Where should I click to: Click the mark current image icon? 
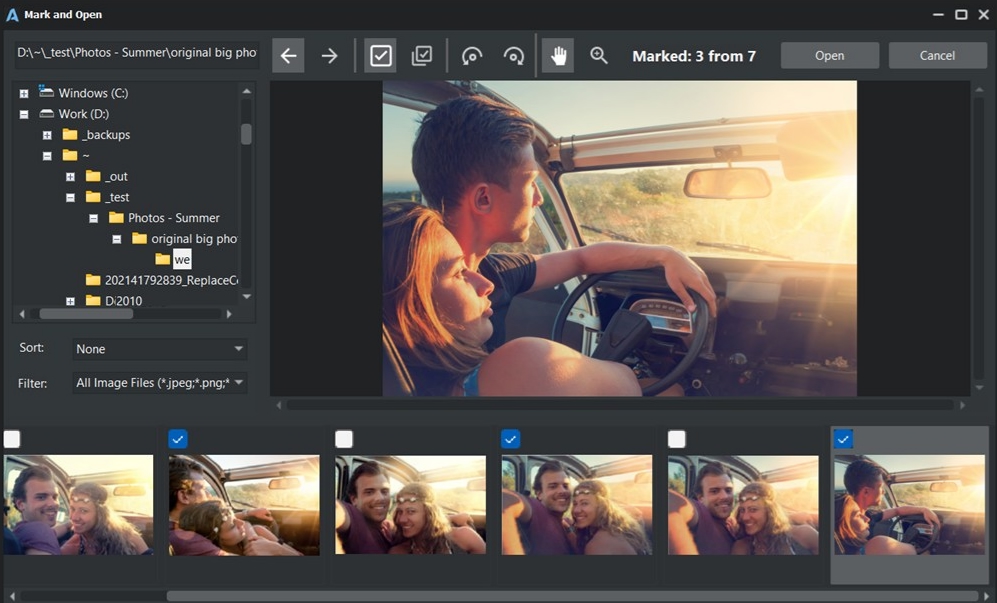pos(380,56)
